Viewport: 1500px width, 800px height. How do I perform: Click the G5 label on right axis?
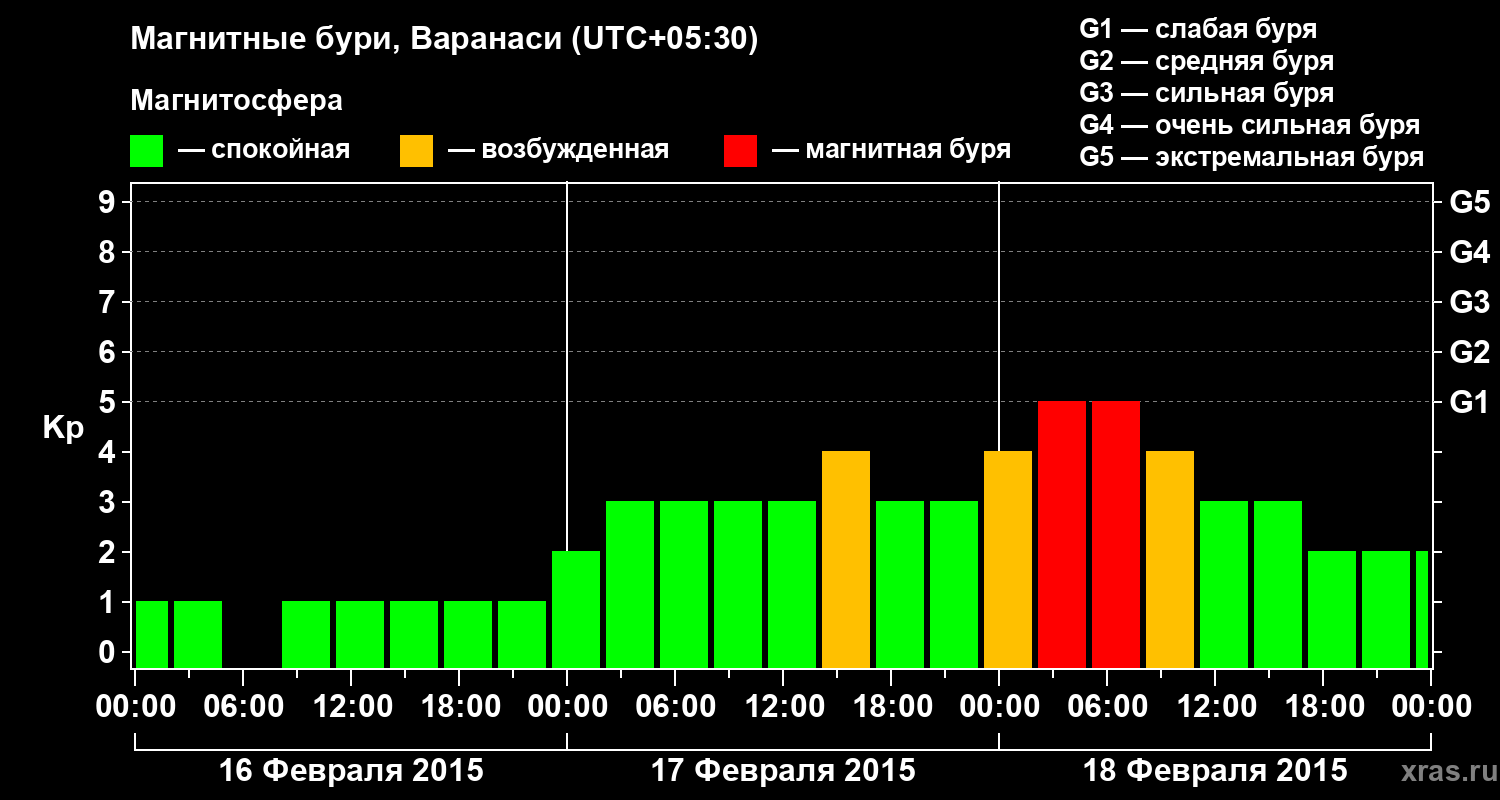pyautogui.click(x=1469, y=202)
